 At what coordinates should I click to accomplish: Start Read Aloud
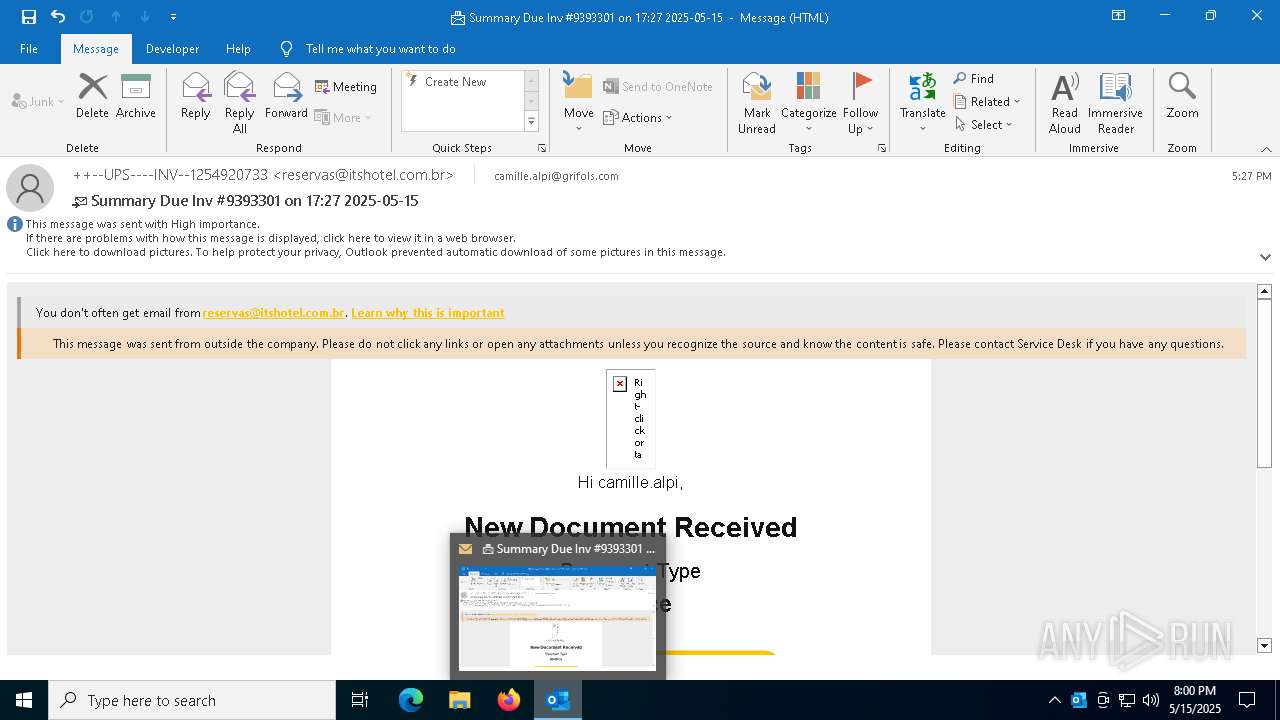coord(1065,103)
